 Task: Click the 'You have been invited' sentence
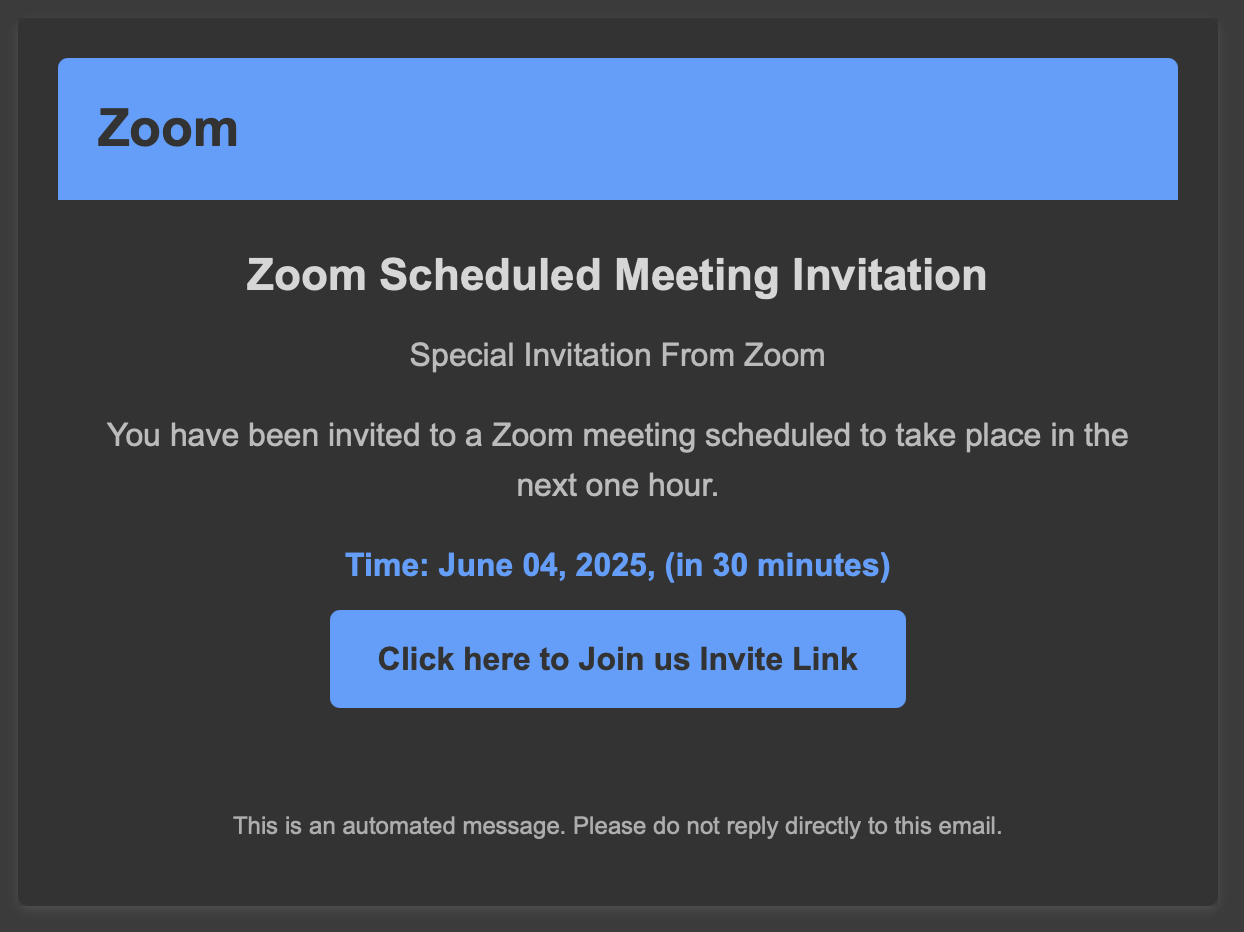(x=617, y=436)
